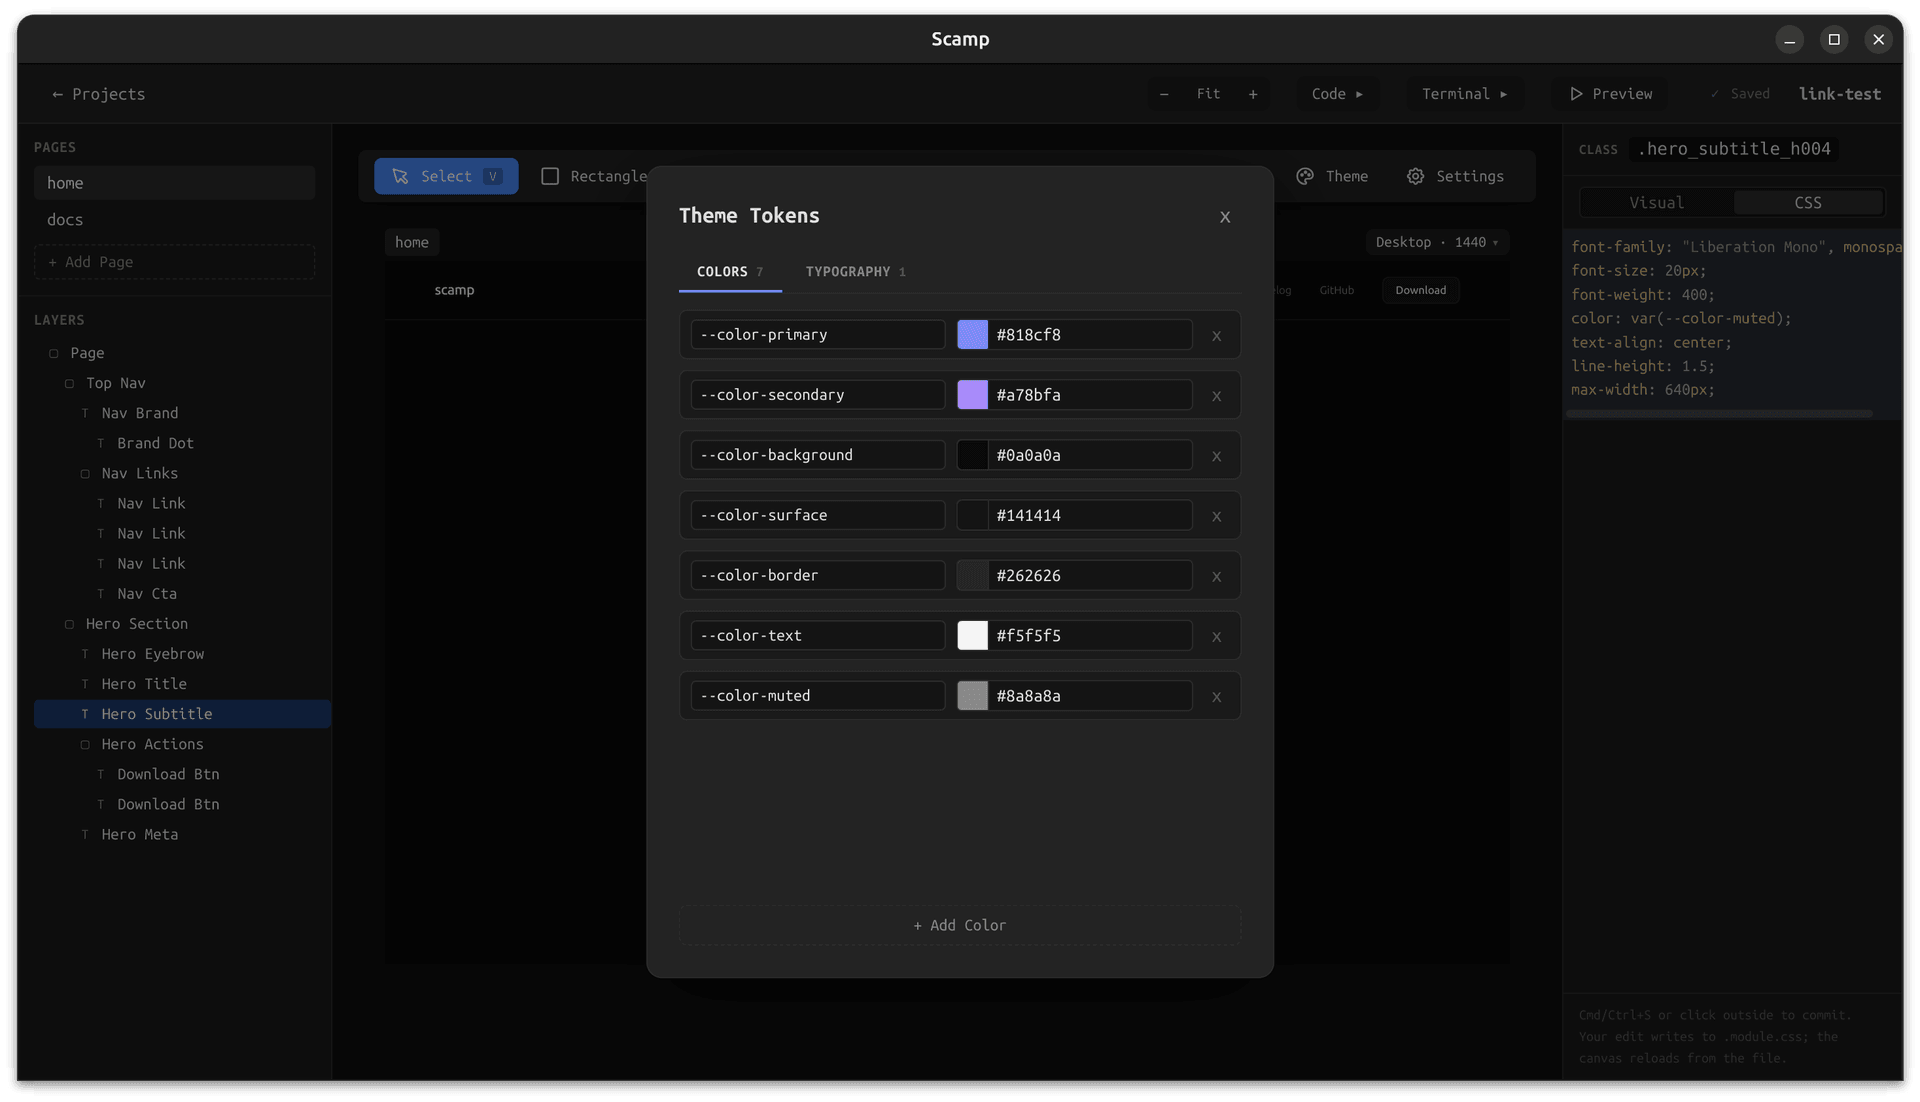Select the Nav Brand layer
Image resolution: width=1920 pixels, height=1102 pixels.
[x=182, y=413]
